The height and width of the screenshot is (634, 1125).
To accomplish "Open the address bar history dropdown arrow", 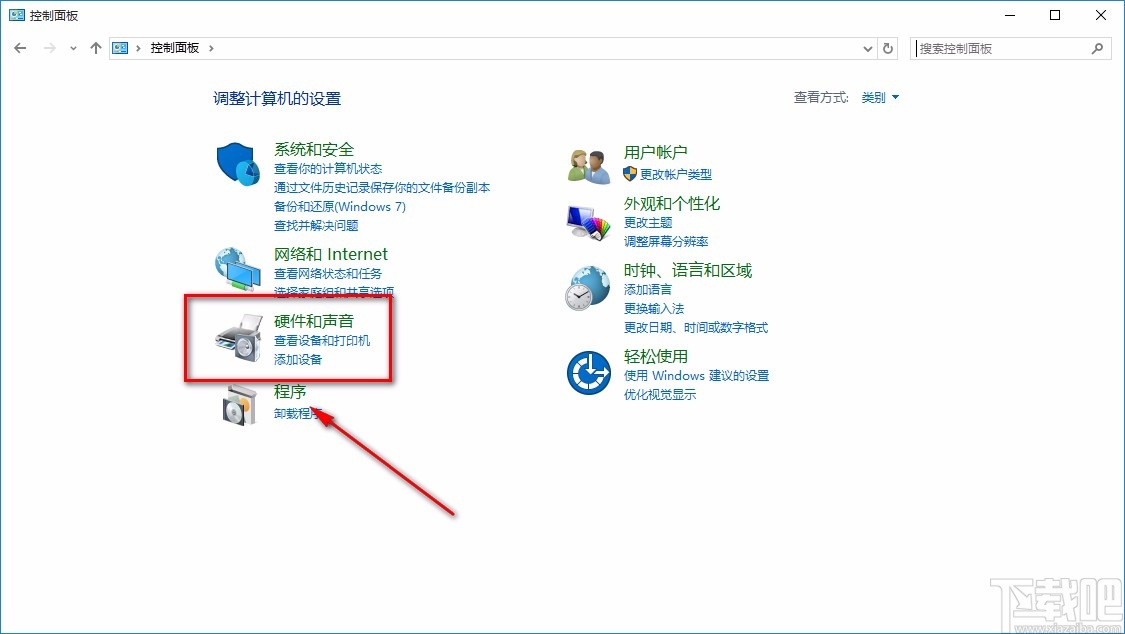I will click(x=867, y=47).
